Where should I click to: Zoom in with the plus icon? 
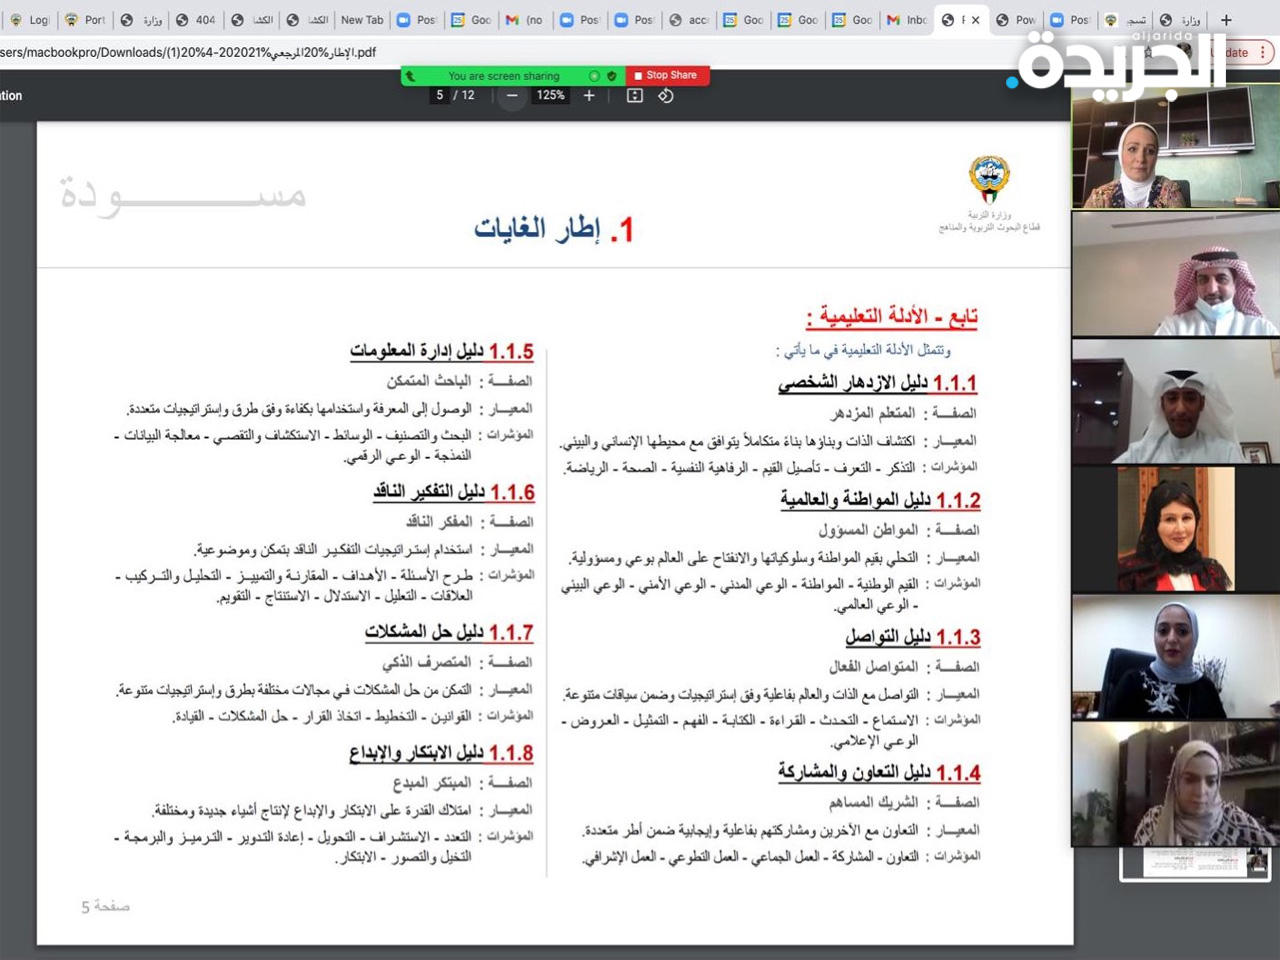coord(588,95)
